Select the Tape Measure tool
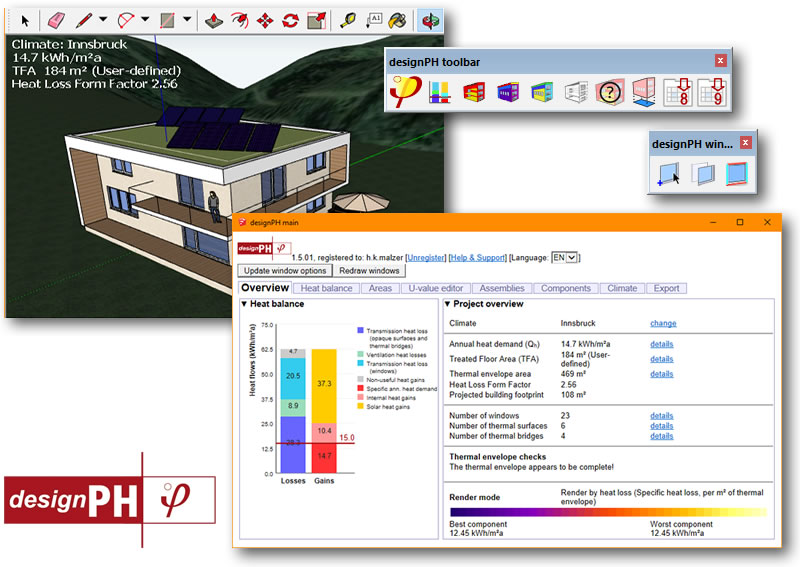800x567 pixels. click(x=348, y=21)
